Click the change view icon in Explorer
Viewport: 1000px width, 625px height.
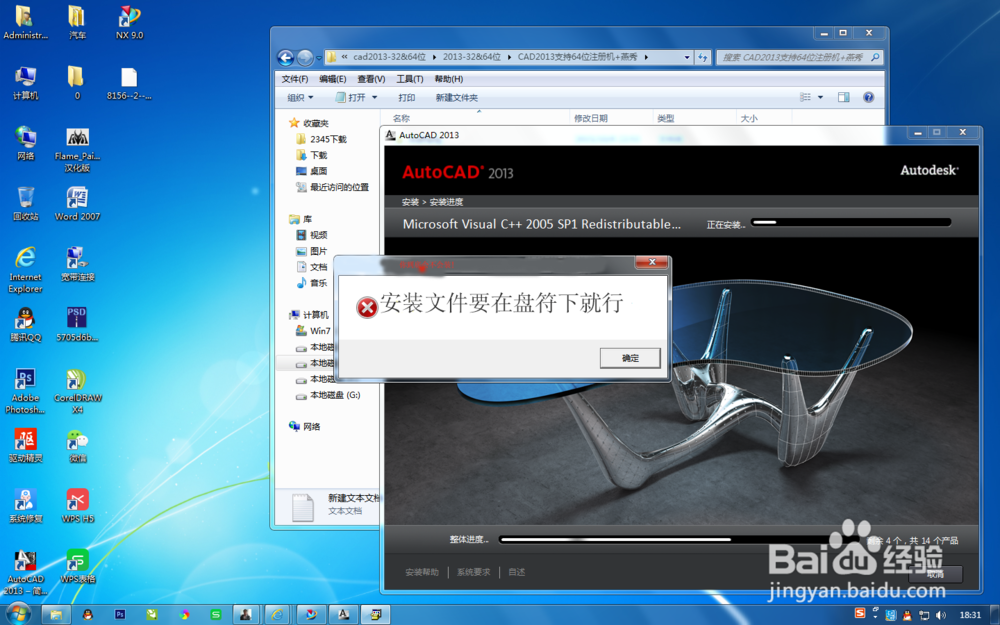pos(805,97)
